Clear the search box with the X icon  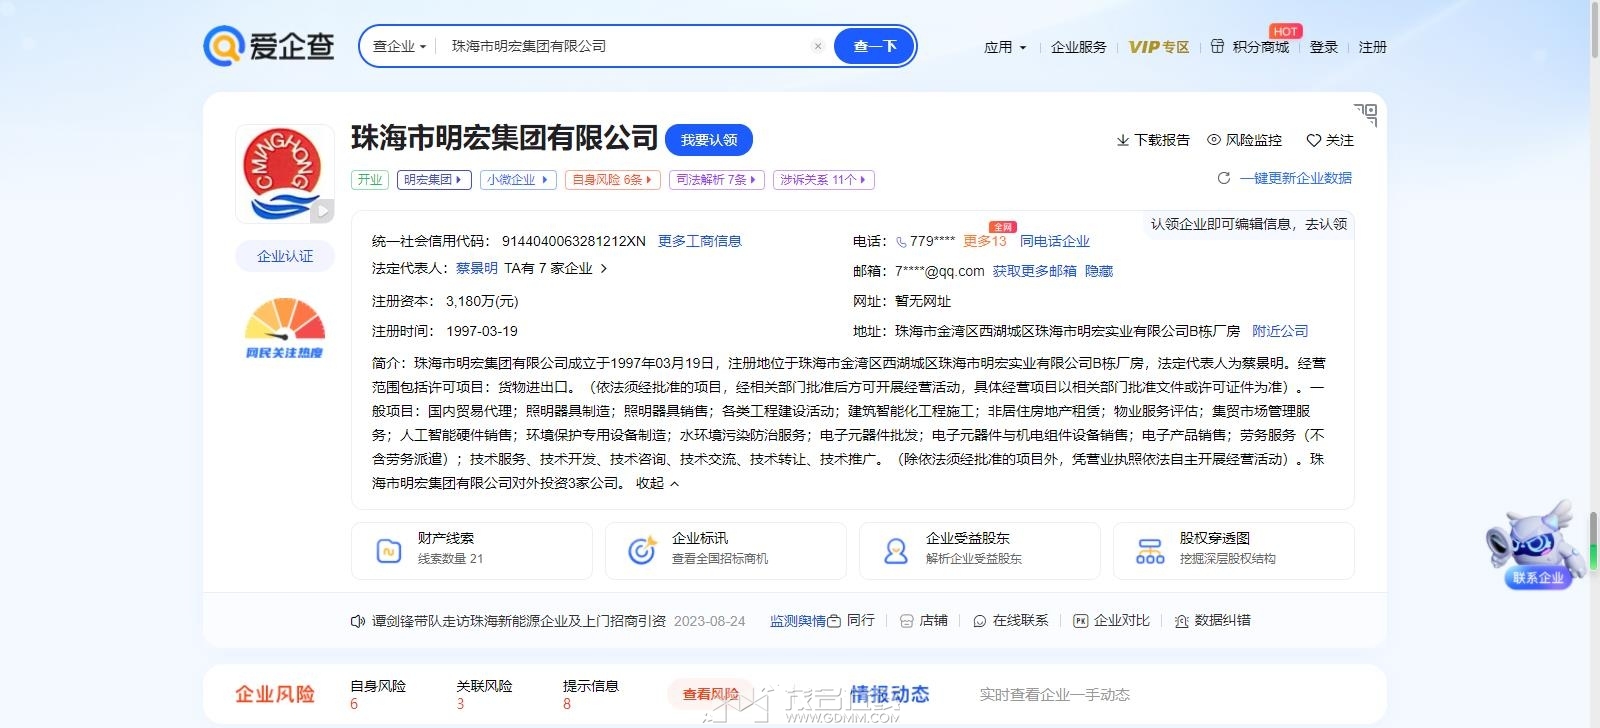click(x=818, y=46)
